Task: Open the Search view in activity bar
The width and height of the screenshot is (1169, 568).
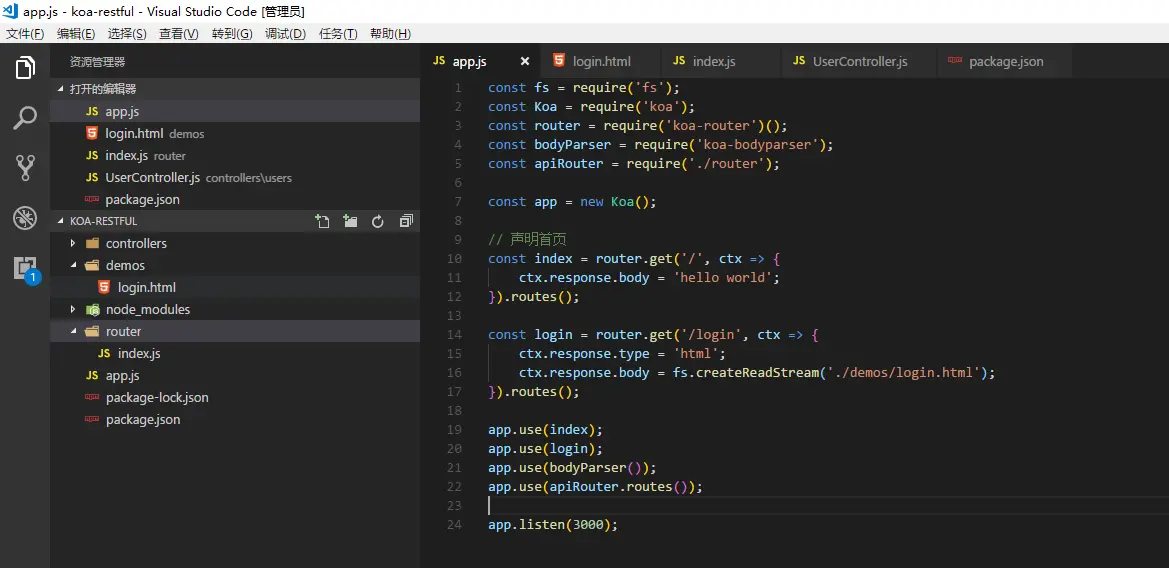Action: (25, 118)
